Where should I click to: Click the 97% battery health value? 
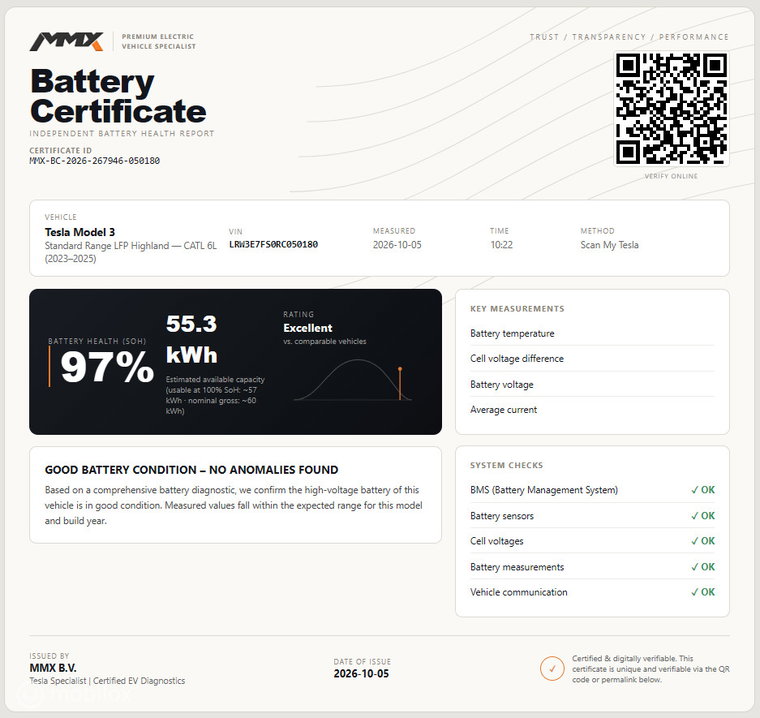(x=107, y=367)
